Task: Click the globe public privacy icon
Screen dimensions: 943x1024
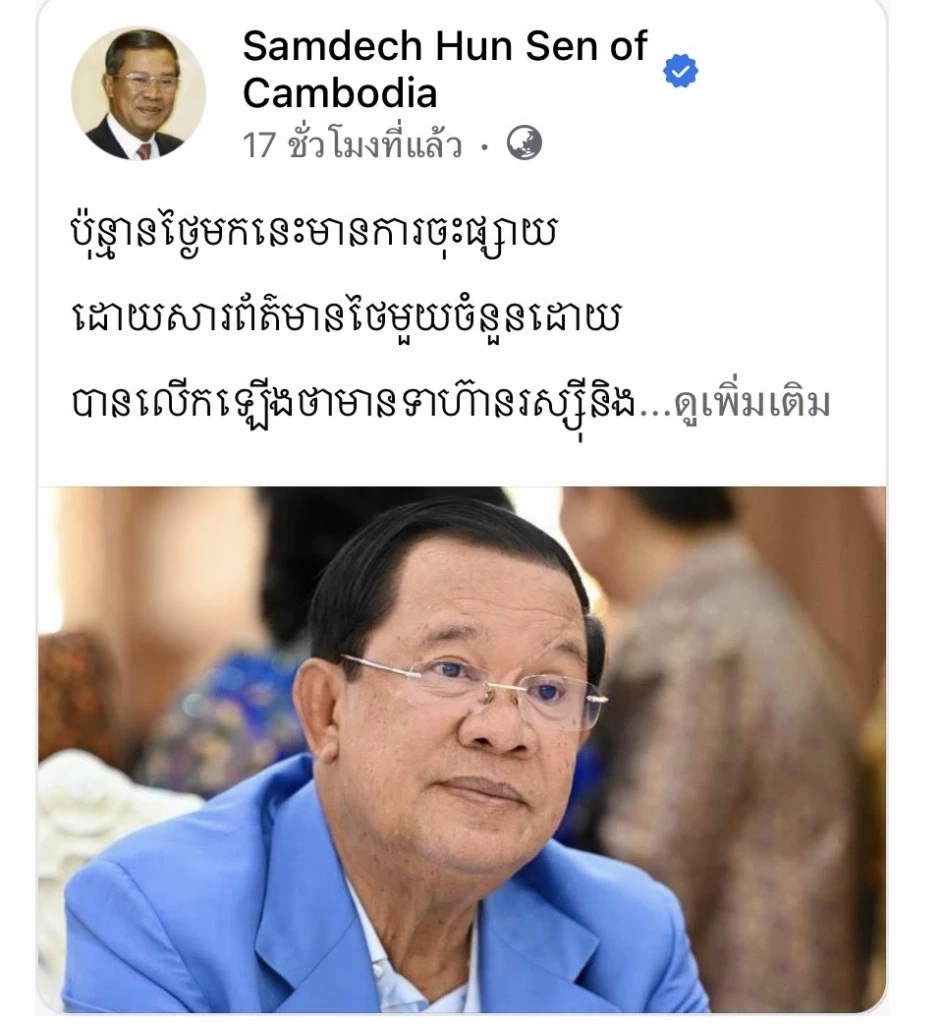Action: (x=524, y=143)
